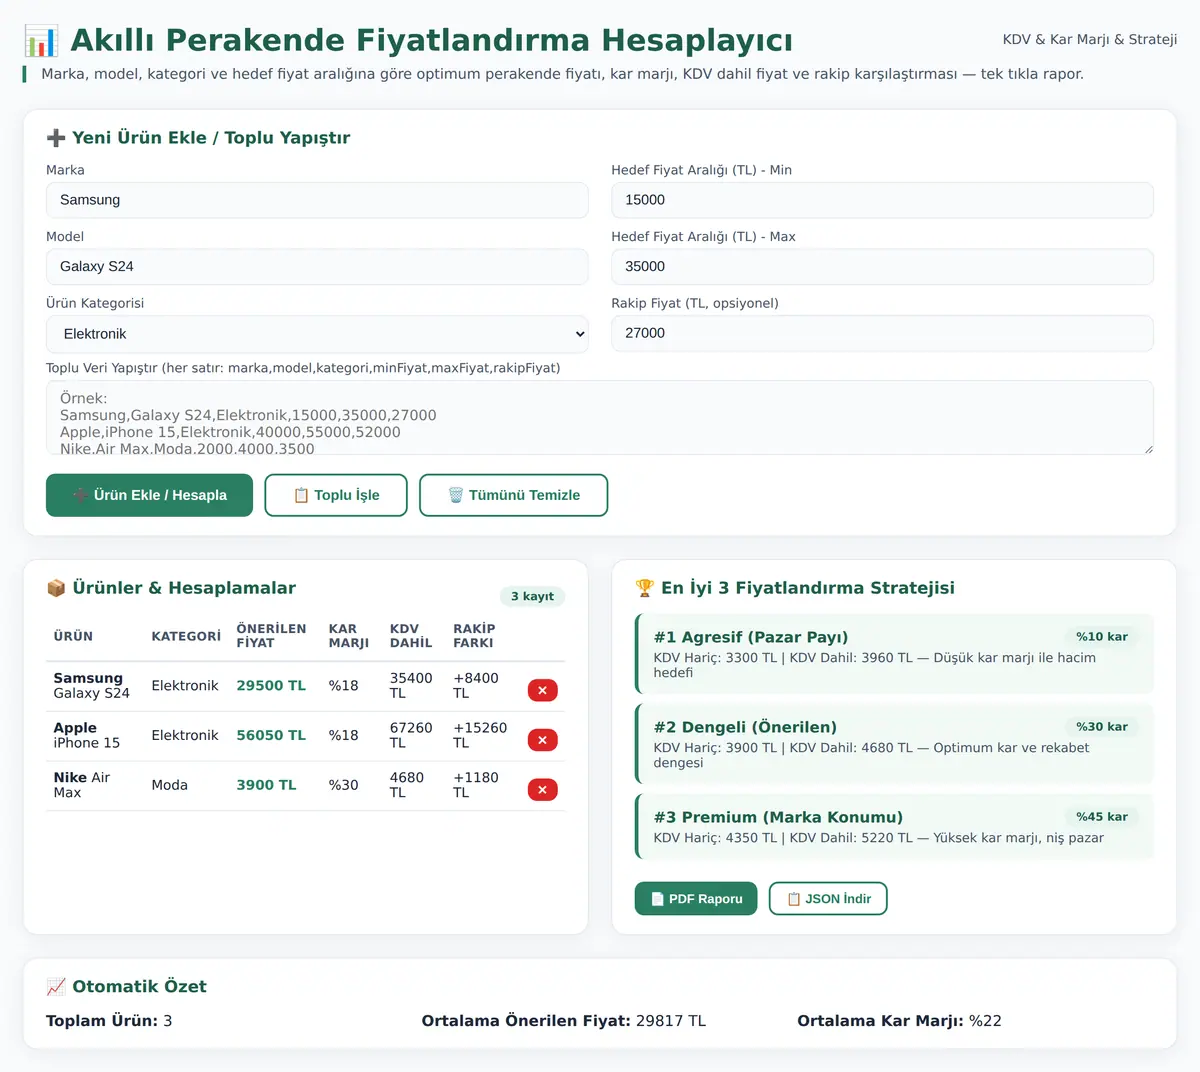Click the Ortalama Önerilen Fiyat summary value

(671, 1021)
